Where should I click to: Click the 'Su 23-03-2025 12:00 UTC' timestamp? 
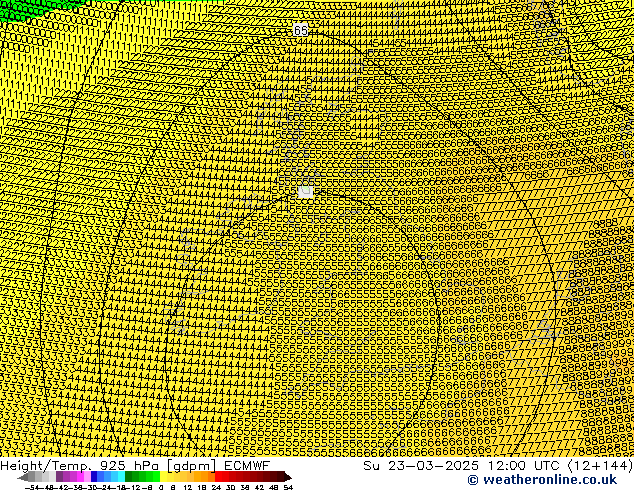coord(461,466)
